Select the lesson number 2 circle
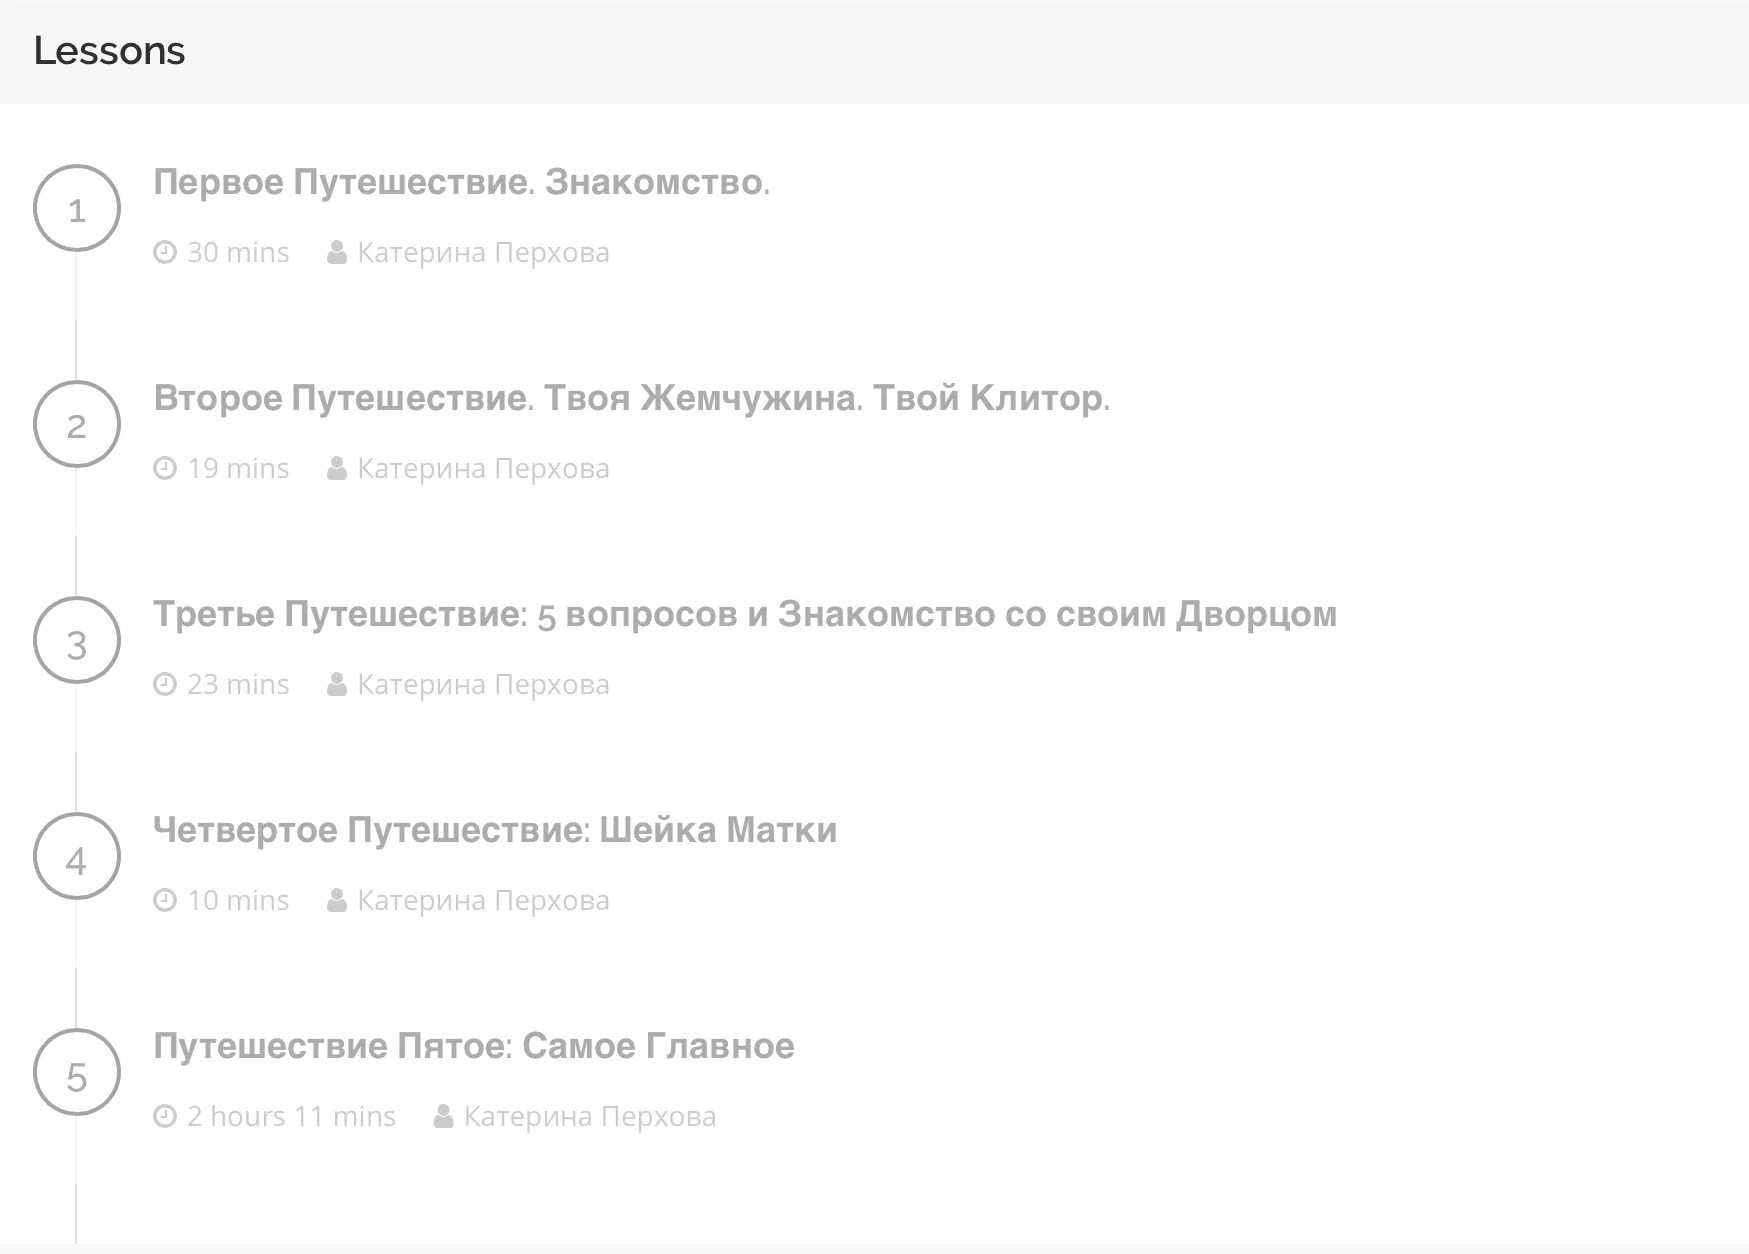1749x1254 pixels. [x=77, y=424]
